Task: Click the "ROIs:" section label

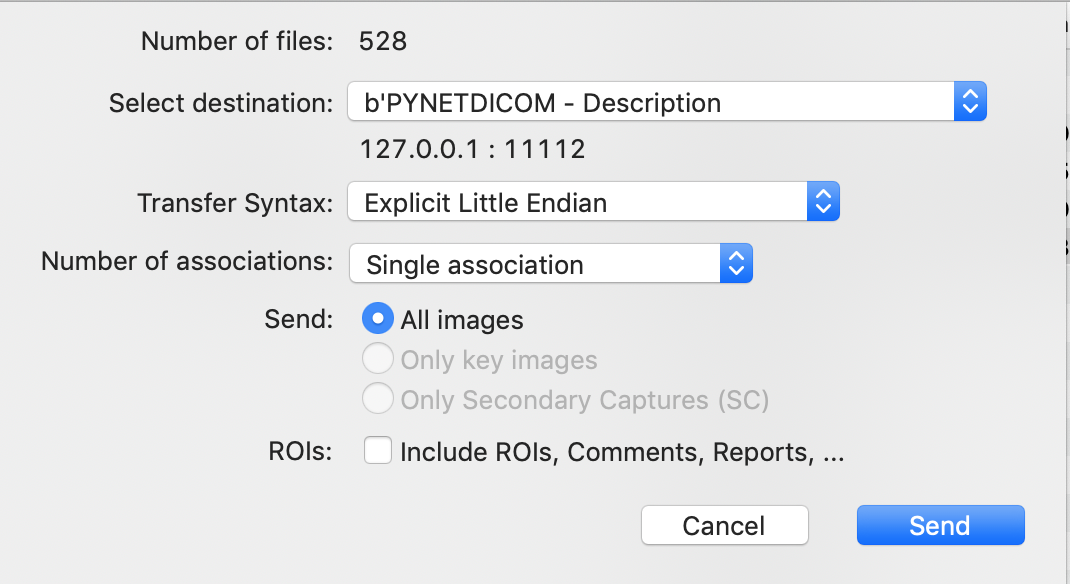Action: (303, 450)
